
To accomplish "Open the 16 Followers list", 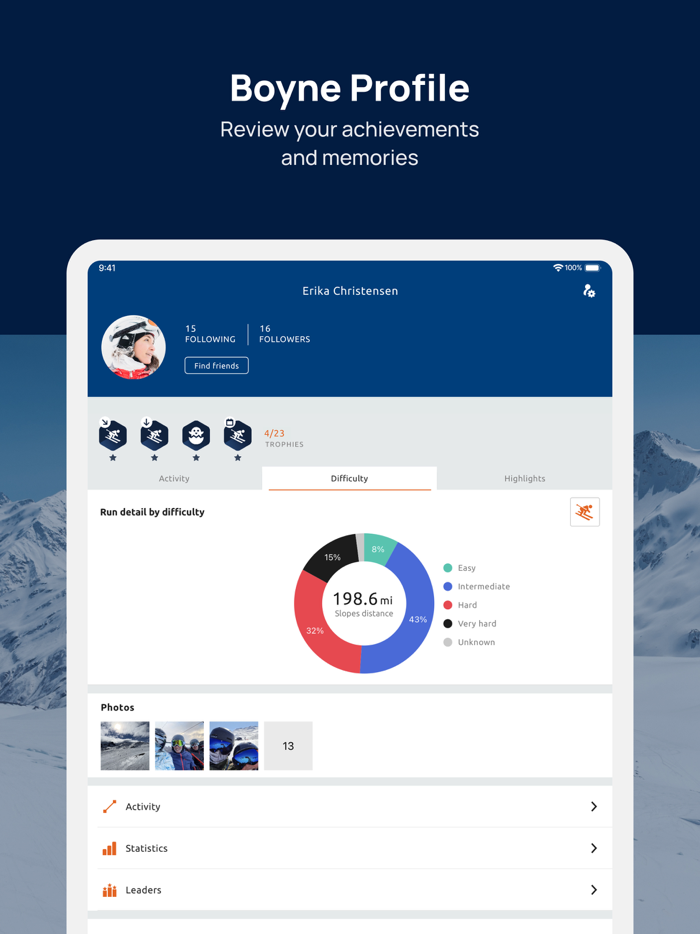I will pos(284,334).
